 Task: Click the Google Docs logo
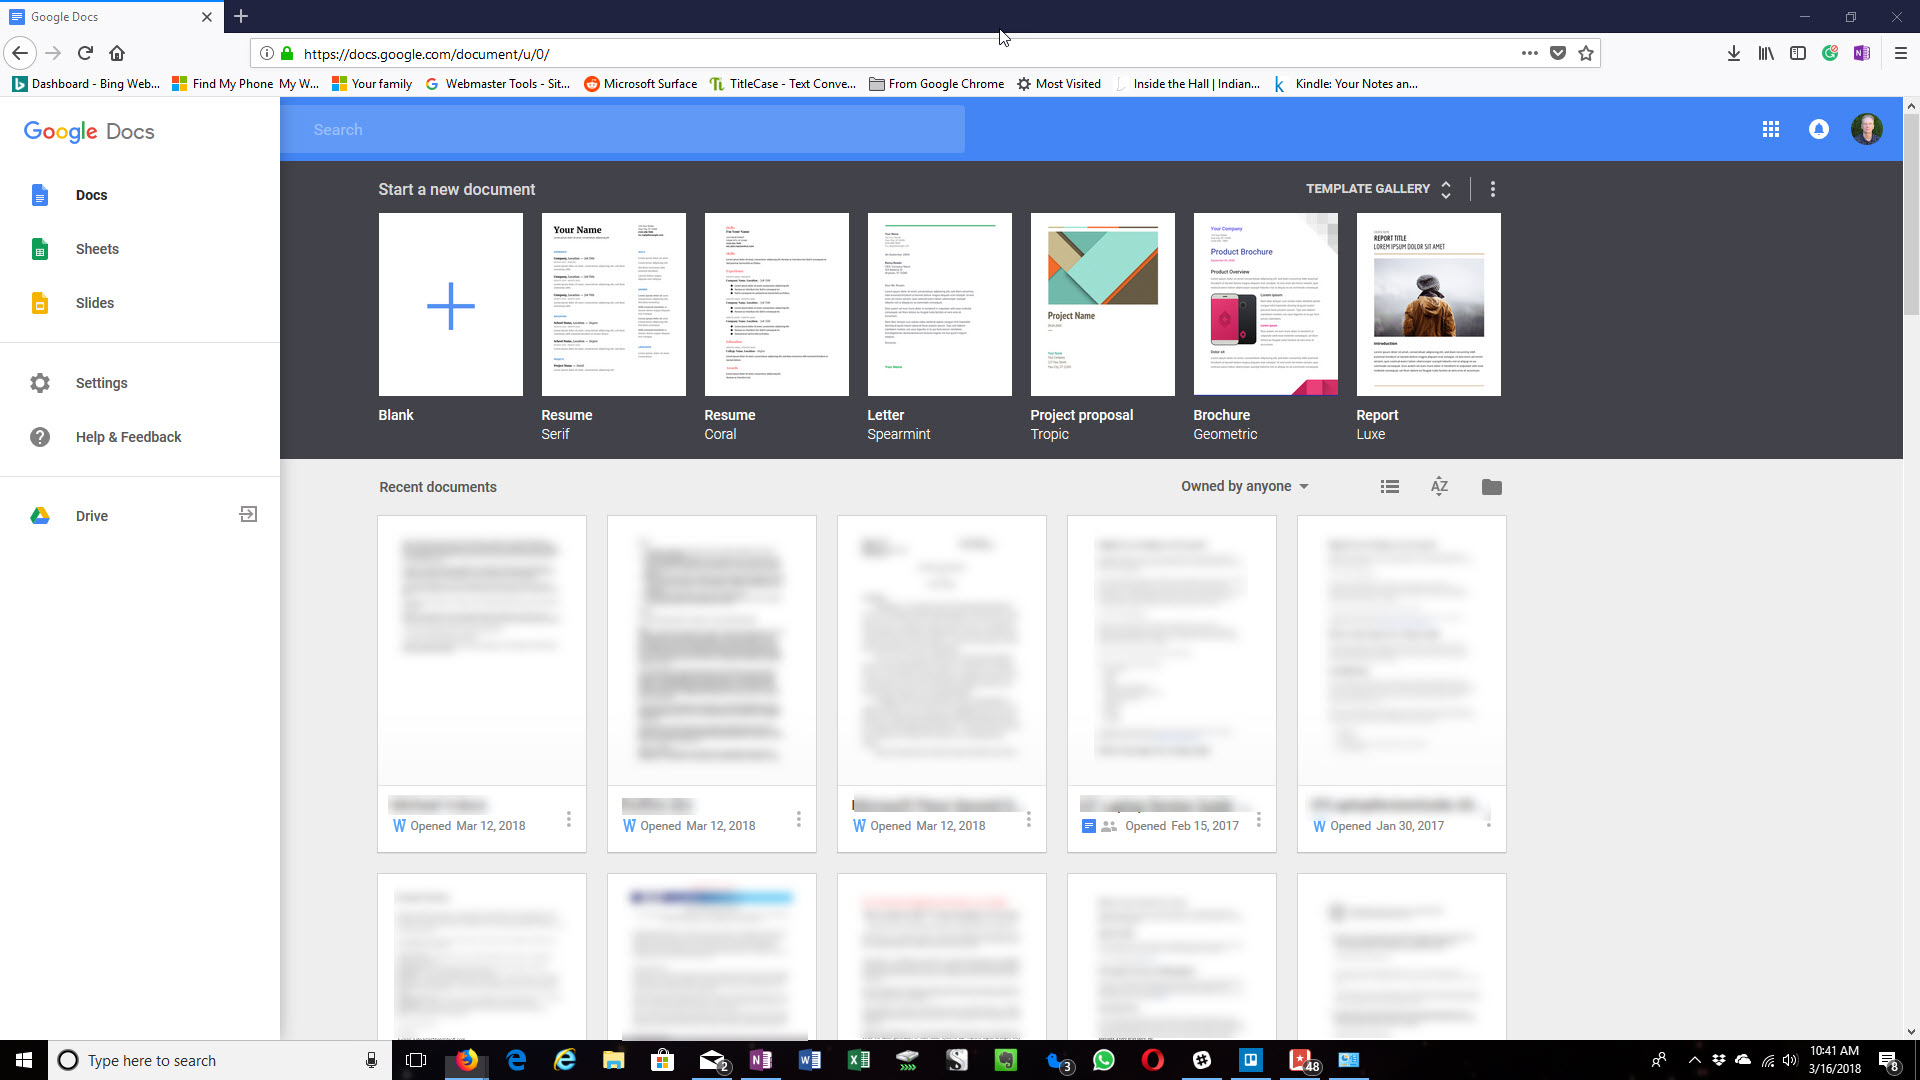coord(89,131)
